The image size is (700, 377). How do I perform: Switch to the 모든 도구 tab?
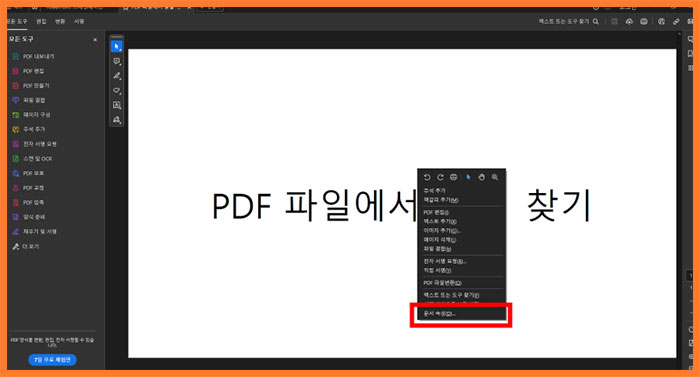(17, 21)
